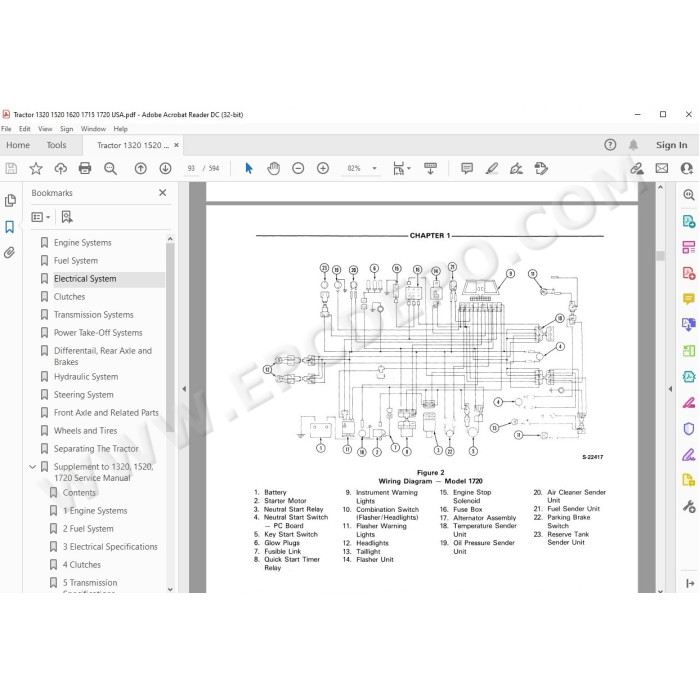Choose the Selection arrow tool

[x=249, y=168]
